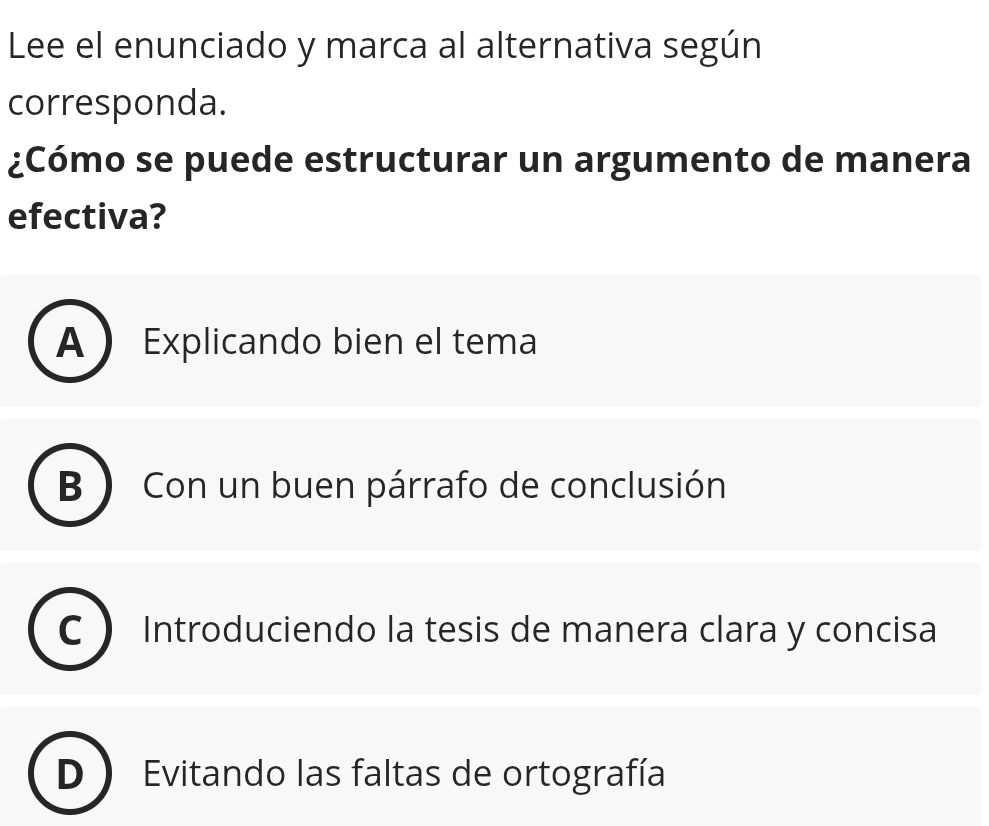Choose the "Evitando las faltas de ortografía" text
This screenshot has width=989, height=826.
(404, 774)
